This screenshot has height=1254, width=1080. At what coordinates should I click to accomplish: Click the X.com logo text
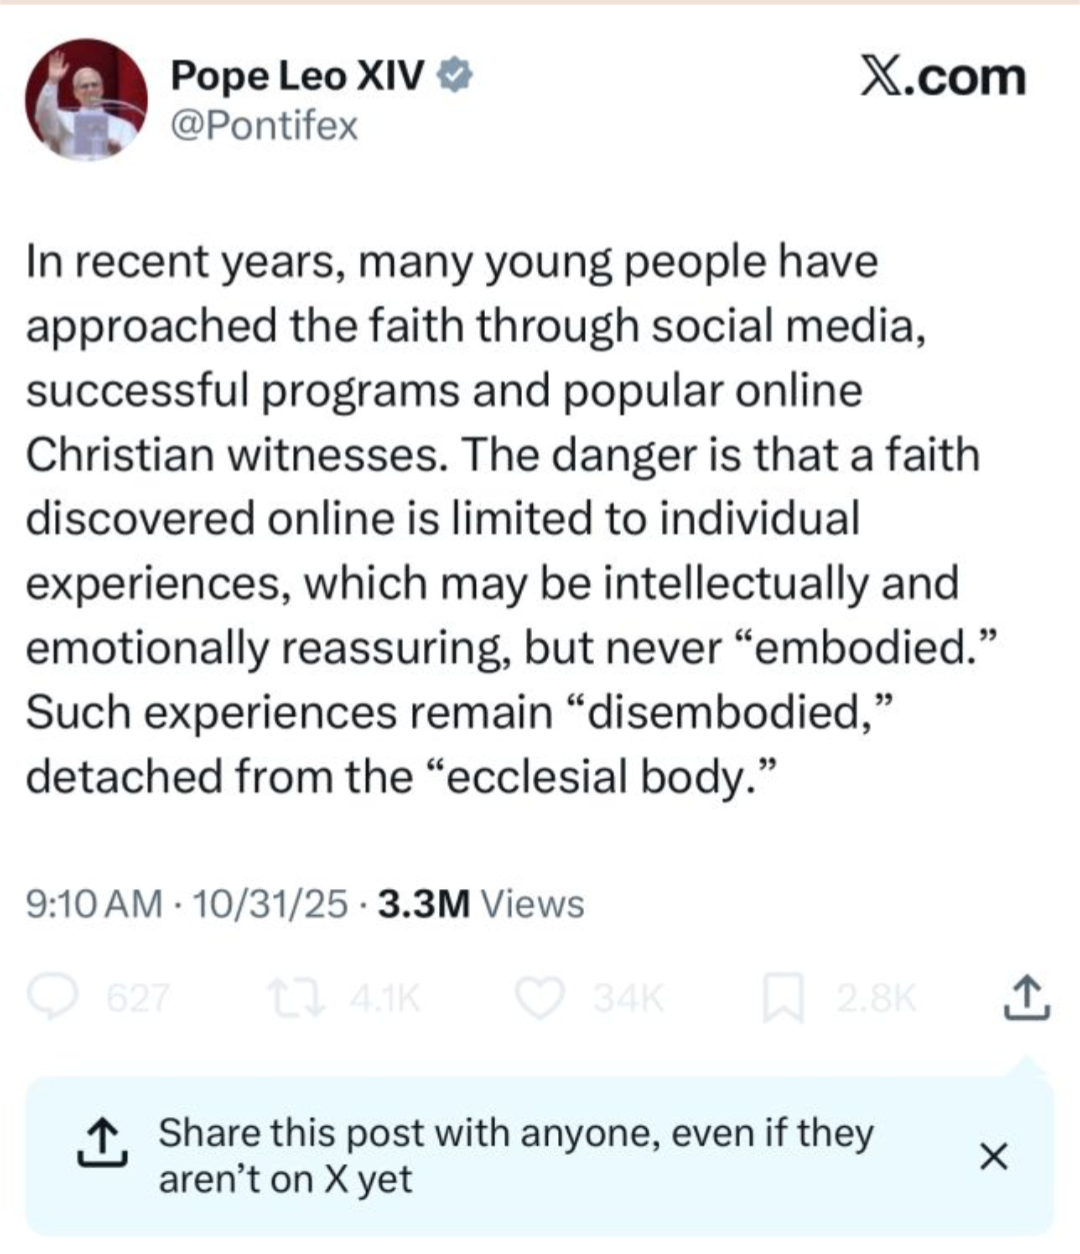943,77
